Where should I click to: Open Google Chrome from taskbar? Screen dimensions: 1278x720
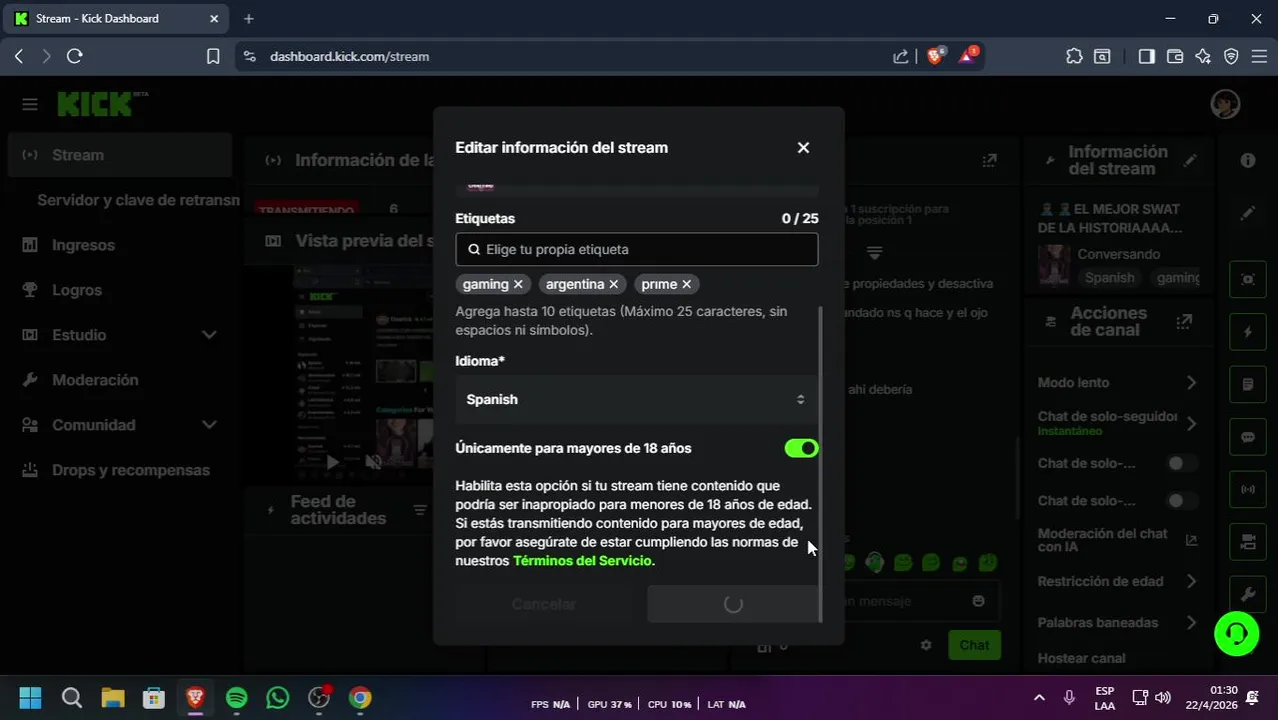(360, 698)
